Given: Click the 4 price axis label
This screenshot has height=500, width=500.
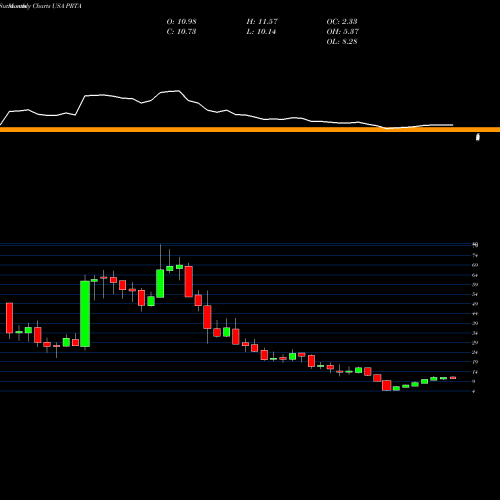Looking at the screenshot, I should pos(474,391).
